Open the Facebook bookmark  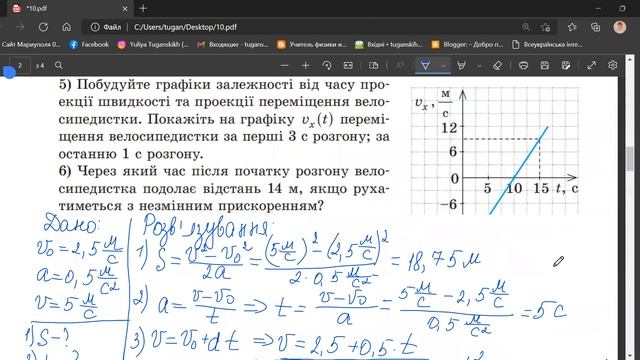coord(89,44)
